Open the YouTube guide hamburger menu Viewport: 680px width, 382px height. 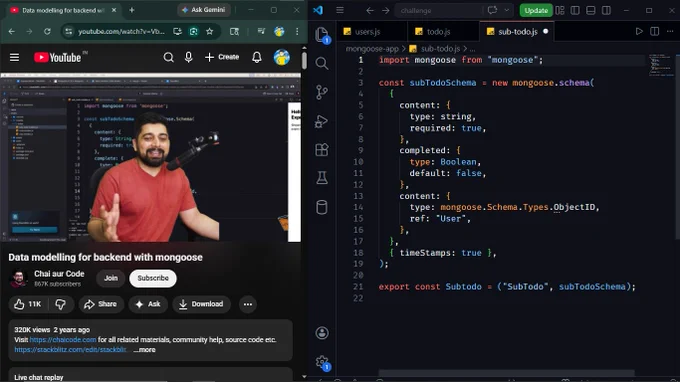[14, 57]
